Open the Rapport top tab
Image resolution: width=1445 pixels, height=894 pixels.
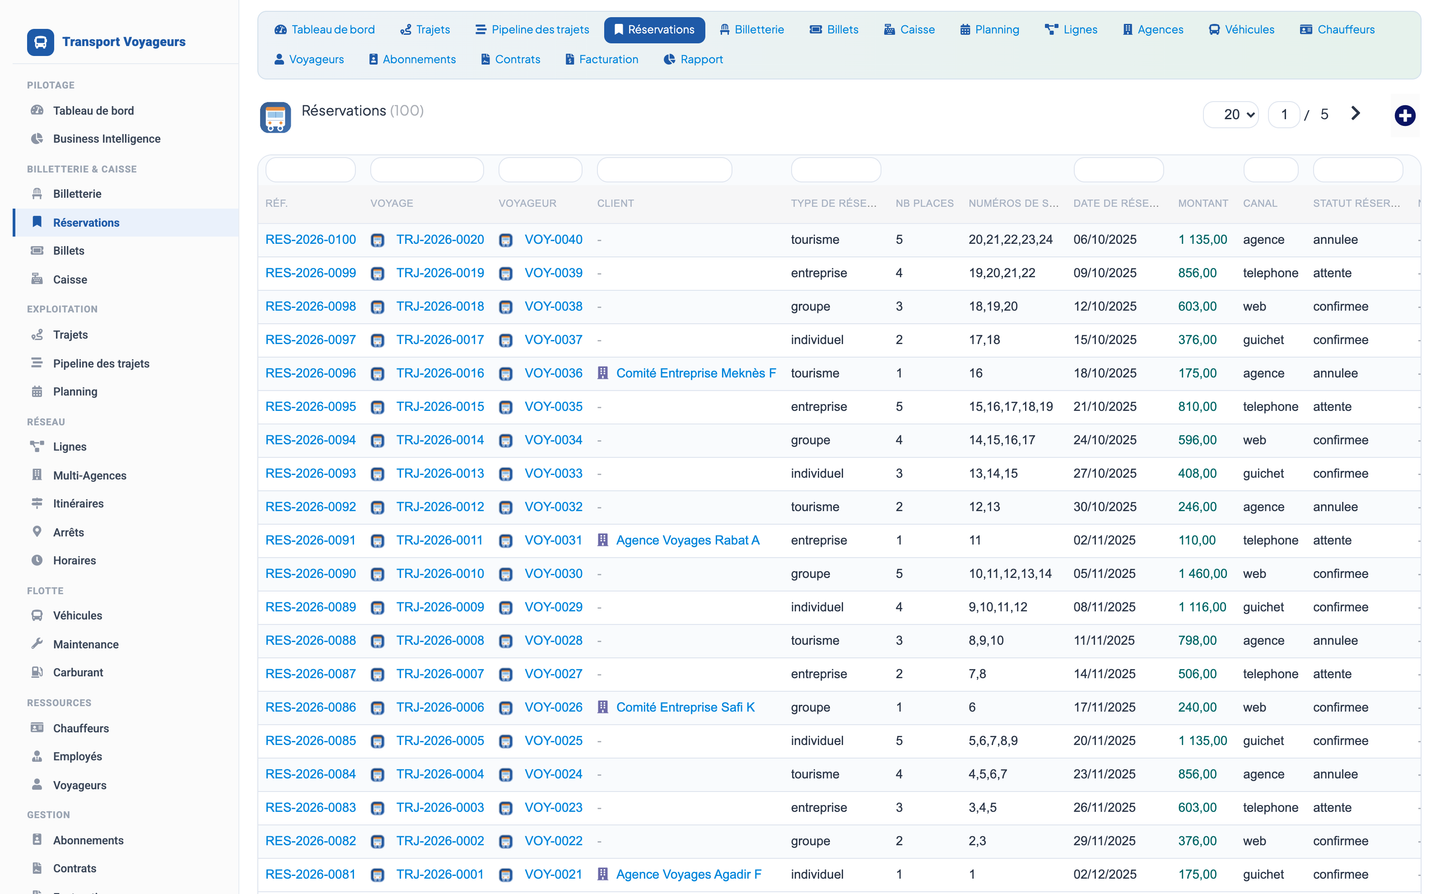pyautogui.click(x=693, y=60)
